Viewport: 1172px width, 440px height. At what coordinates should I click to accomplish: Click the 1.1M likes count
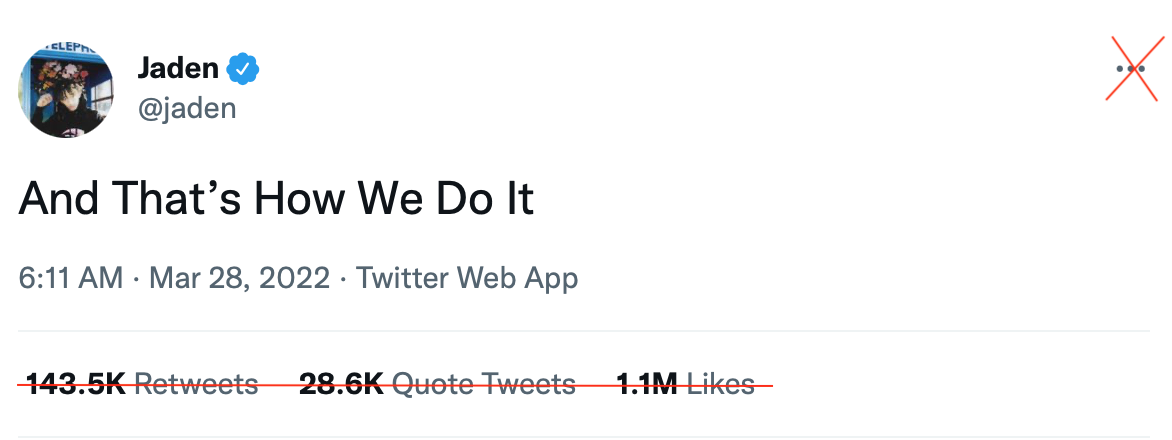(647, 383)
